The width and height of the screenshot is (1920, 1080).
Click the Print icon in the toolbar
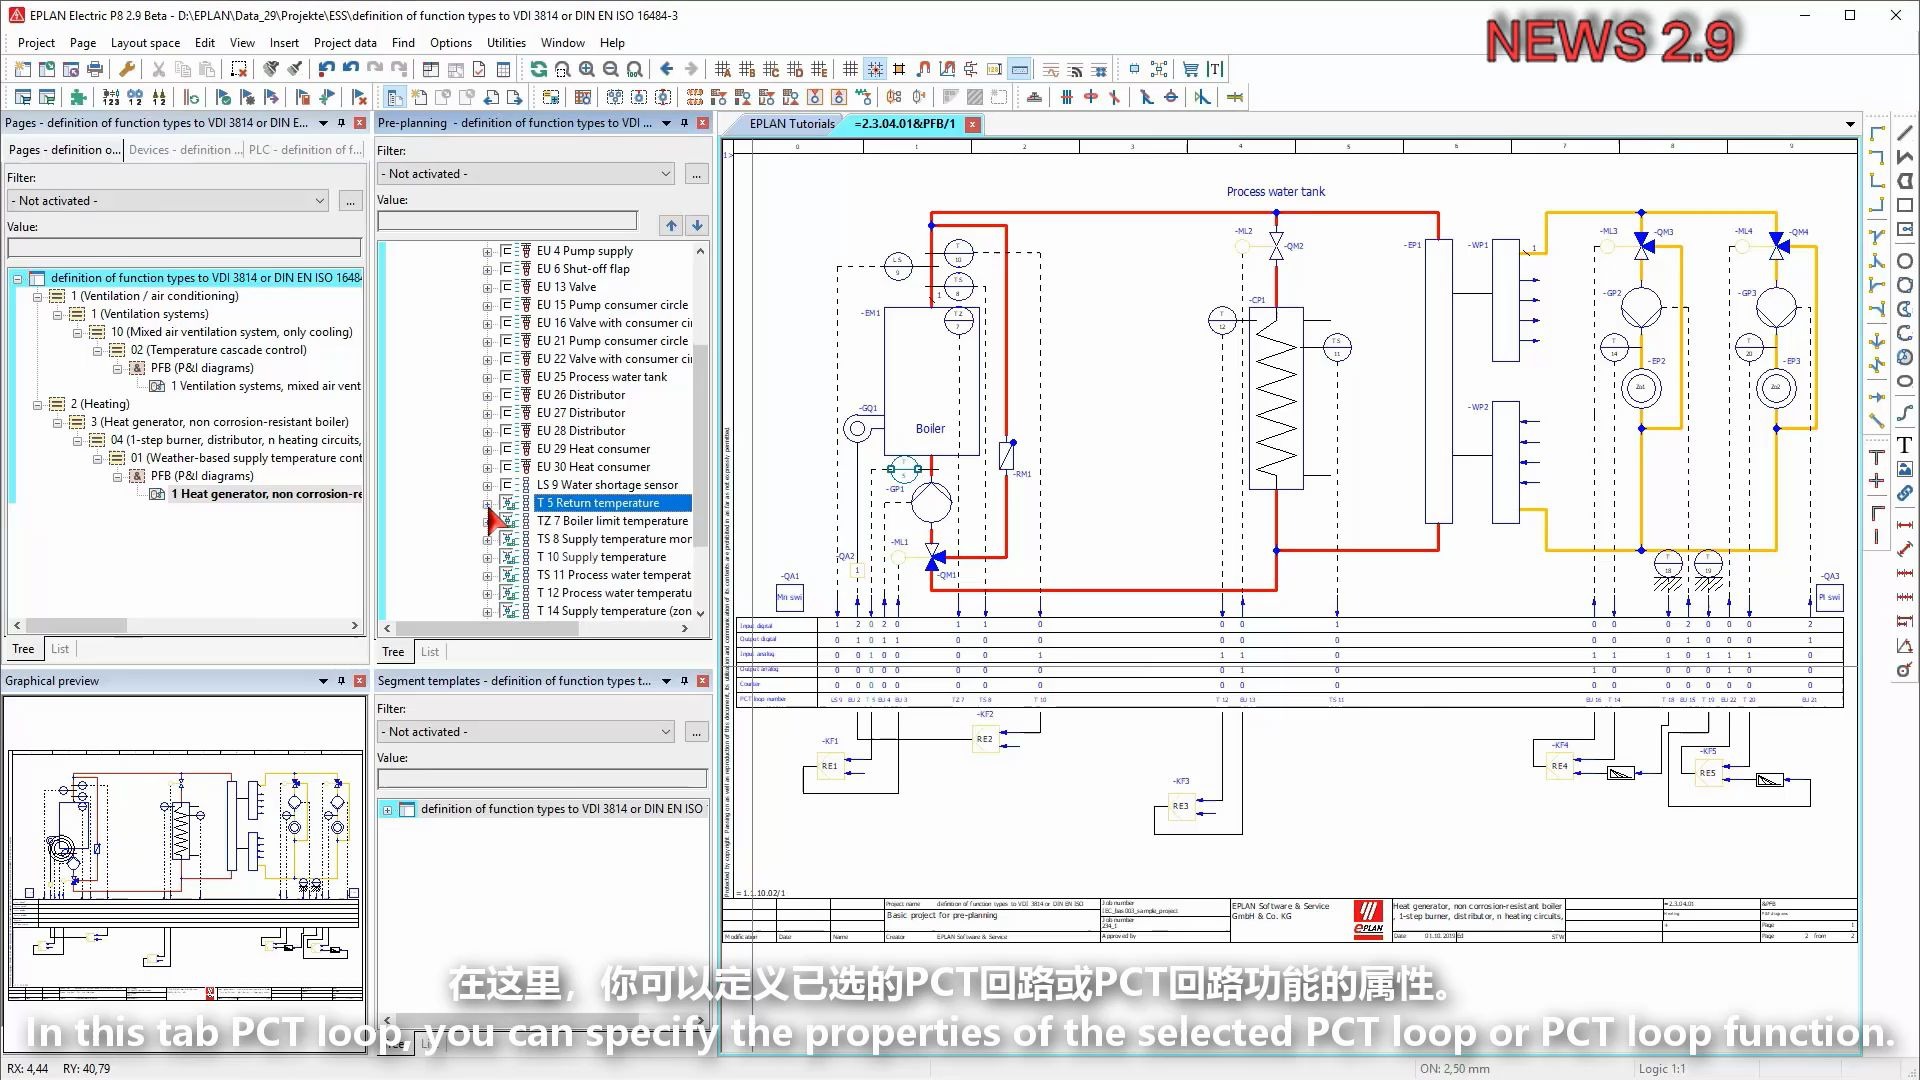tap(94, 68)
